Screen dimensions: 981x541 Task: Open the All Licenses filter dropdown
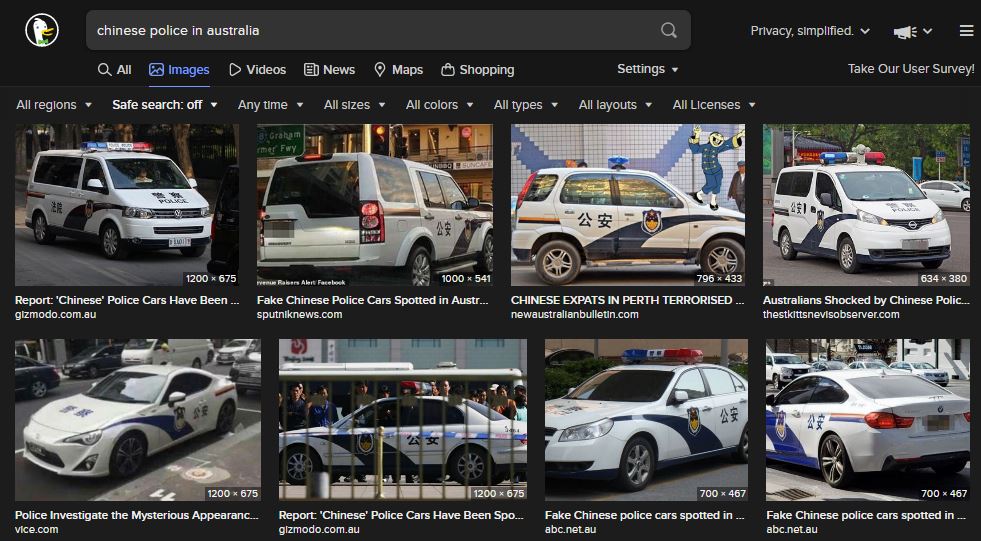[x=714, y=104]
